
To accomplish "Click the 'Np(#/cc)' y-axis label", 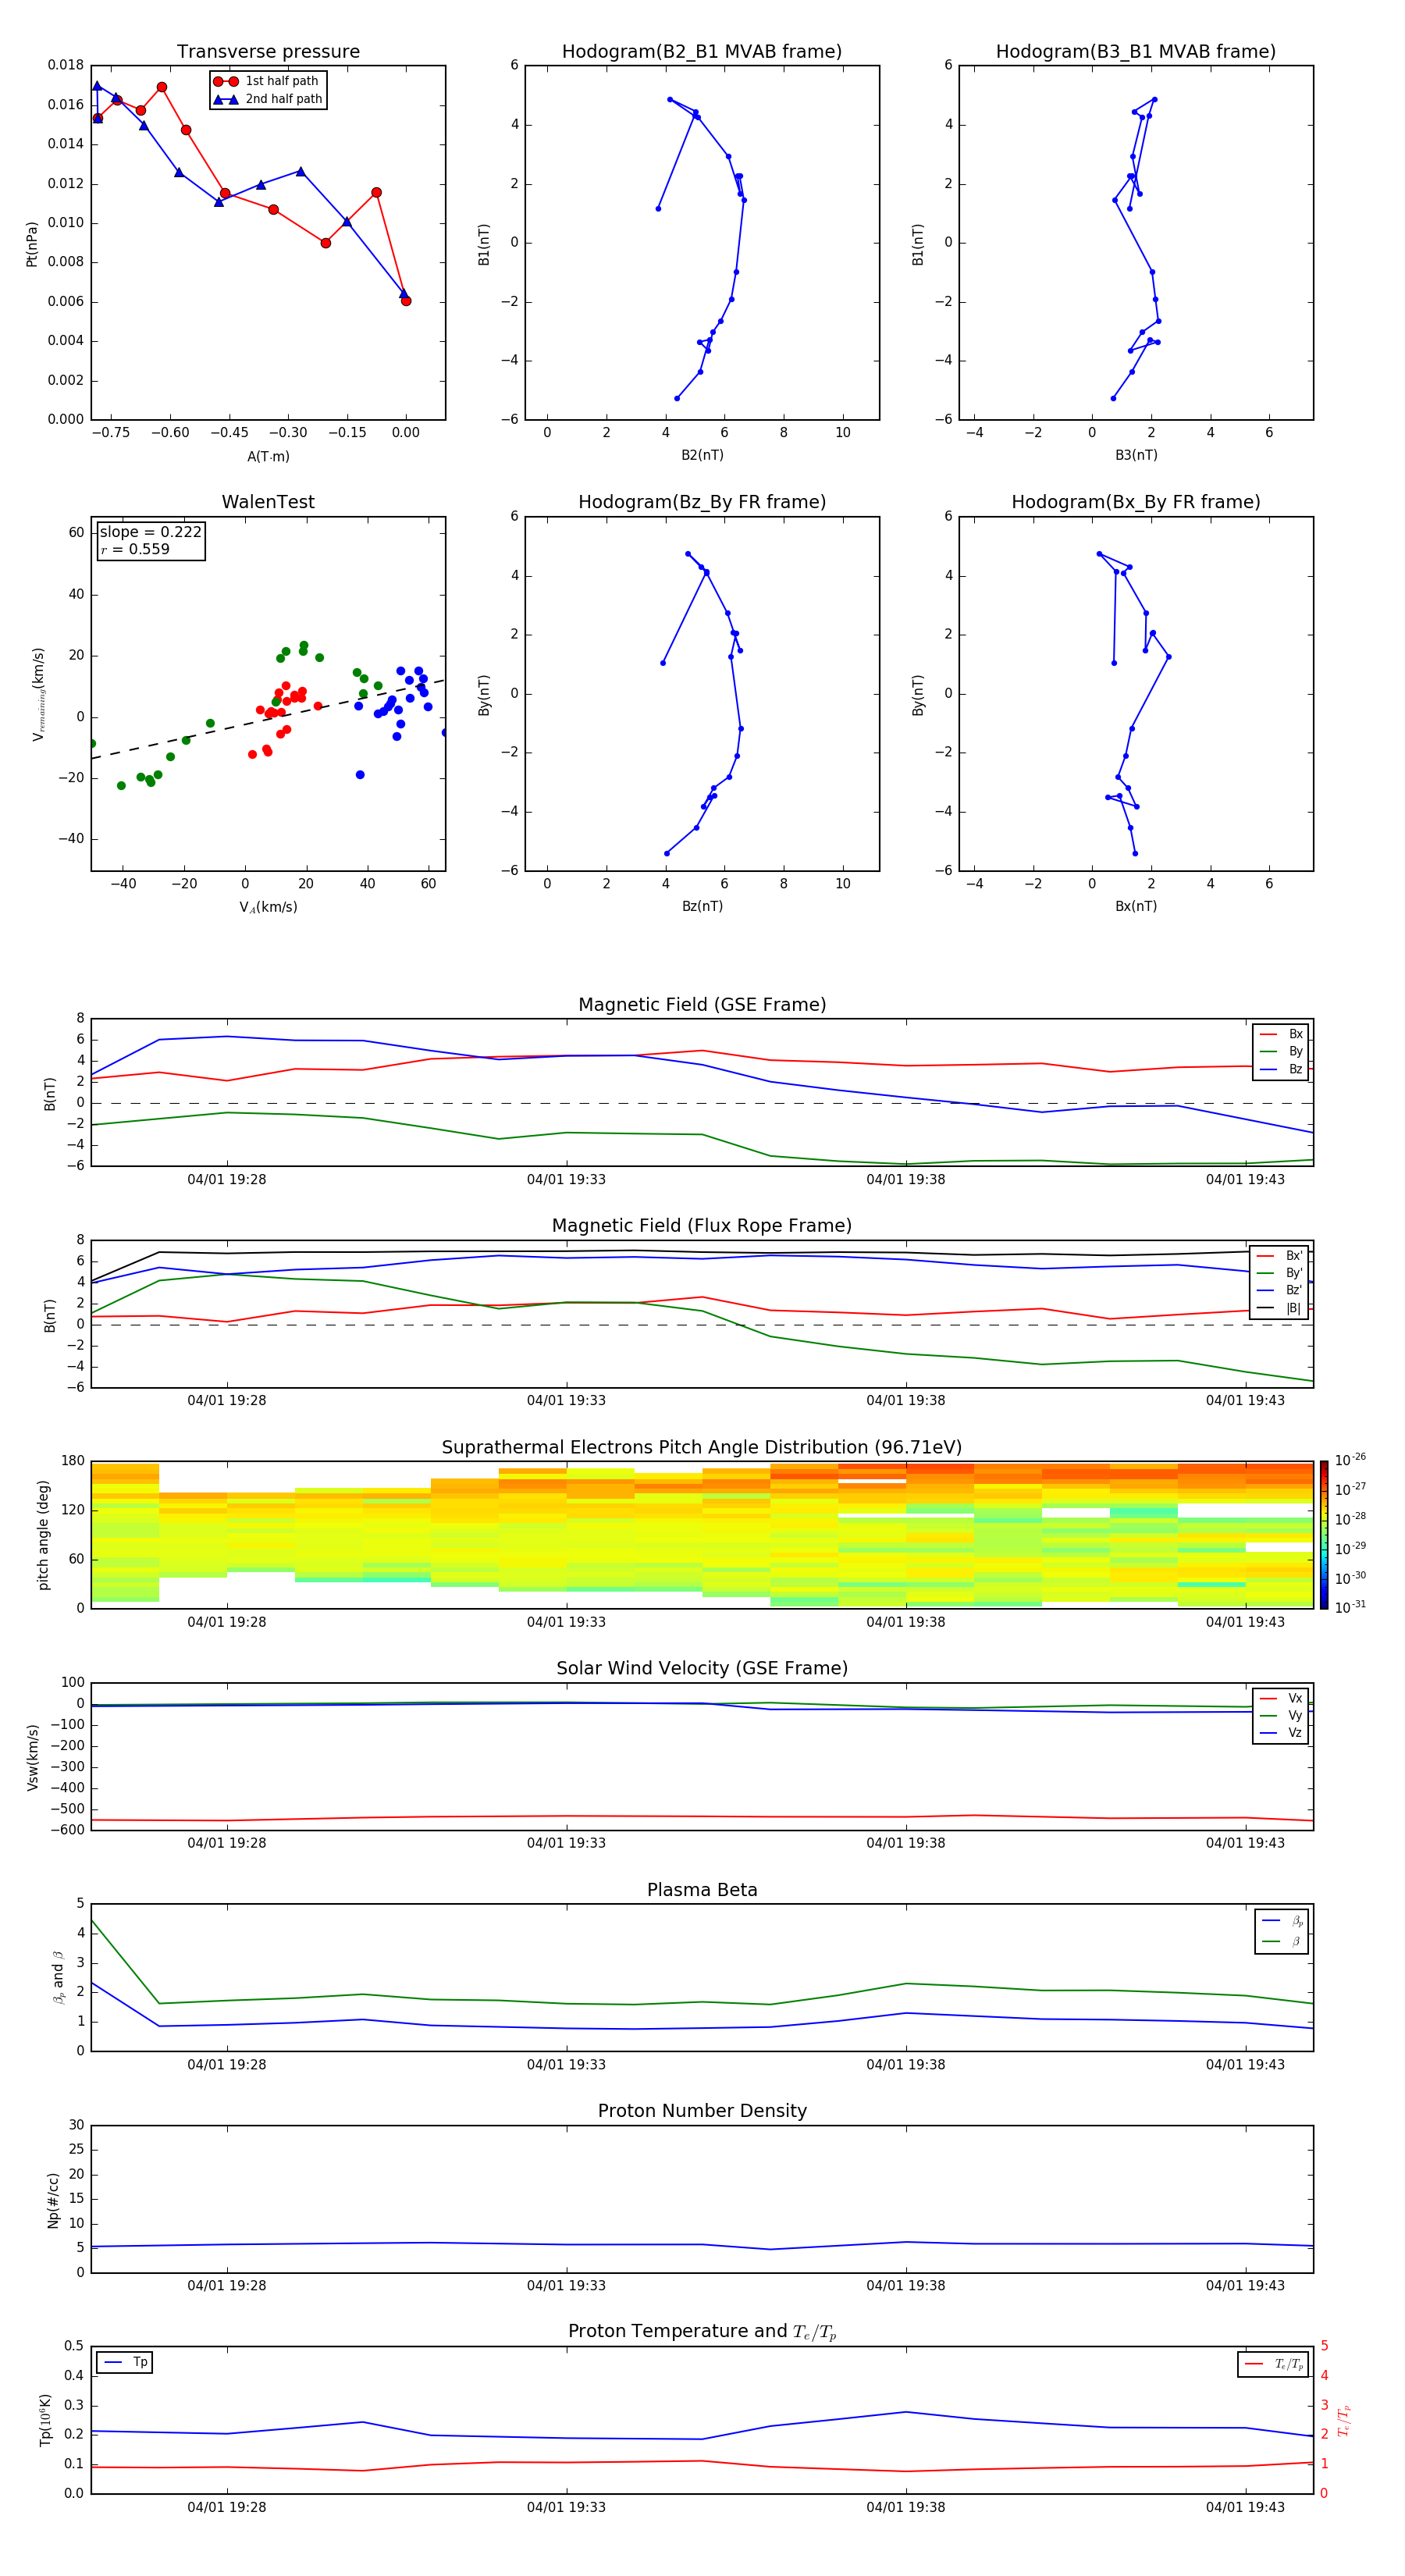I will click(53, 2200).
